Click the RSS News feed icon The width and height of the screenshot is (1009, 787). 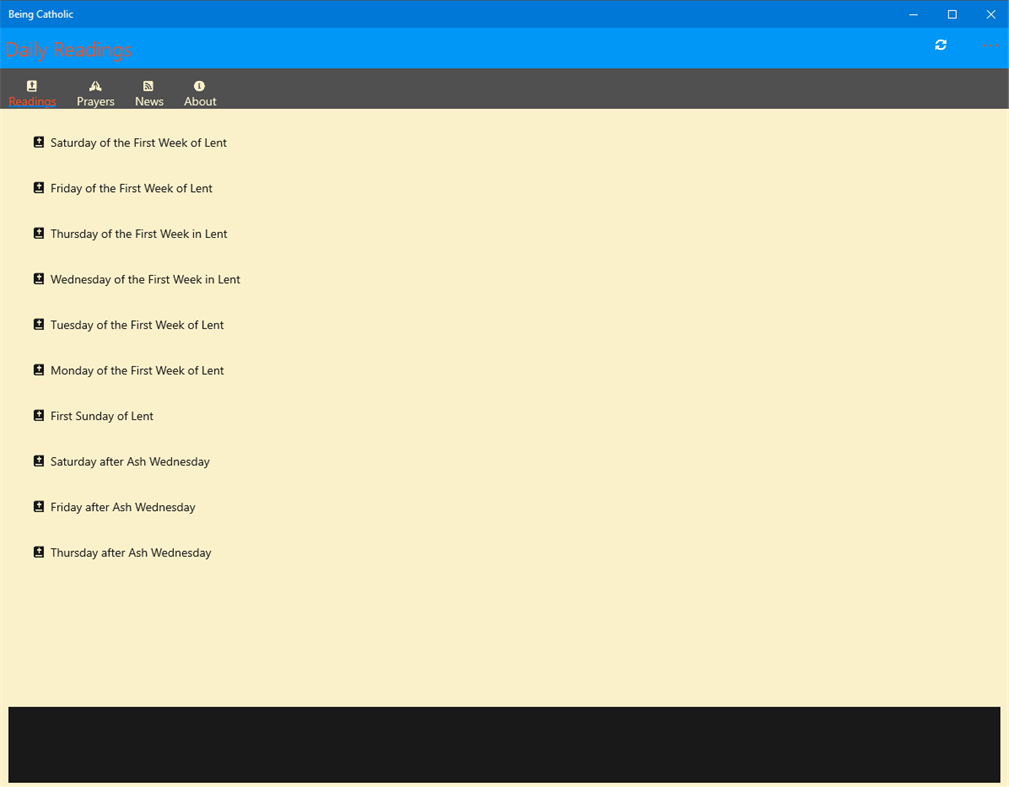click(x=148, y=86)
